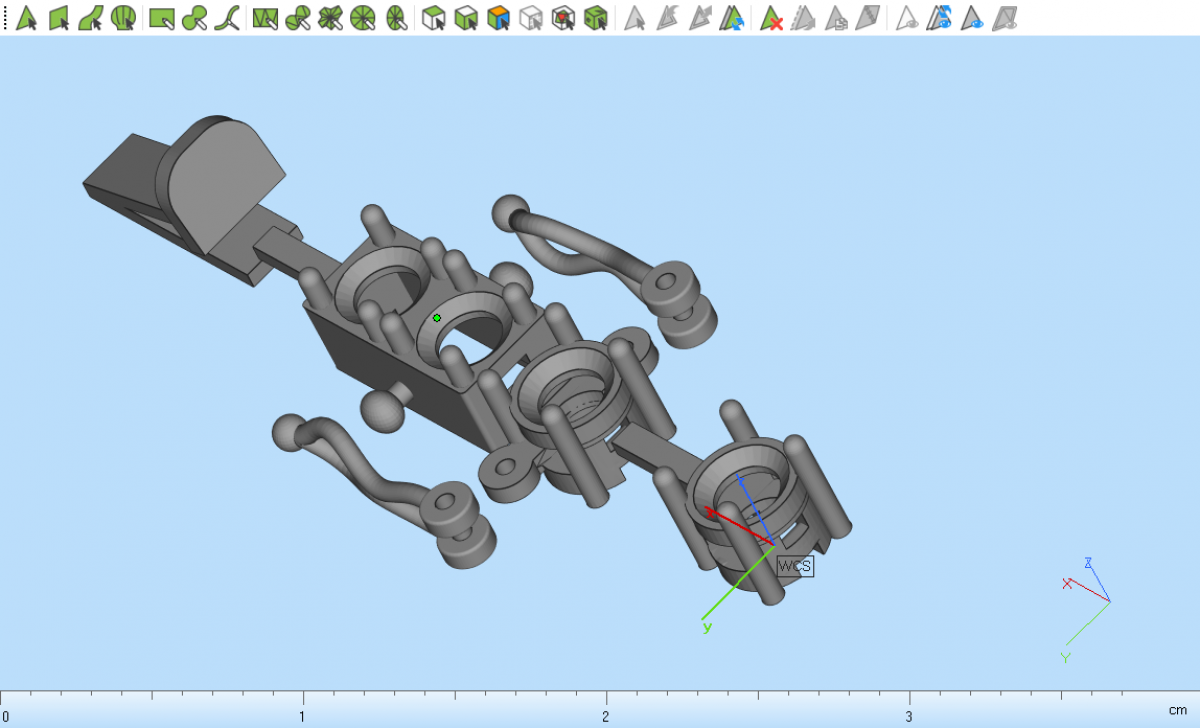The image size is (1200, 728).
Task: Click the triangles with blue refresh arrows
Action: pos(733,18)
